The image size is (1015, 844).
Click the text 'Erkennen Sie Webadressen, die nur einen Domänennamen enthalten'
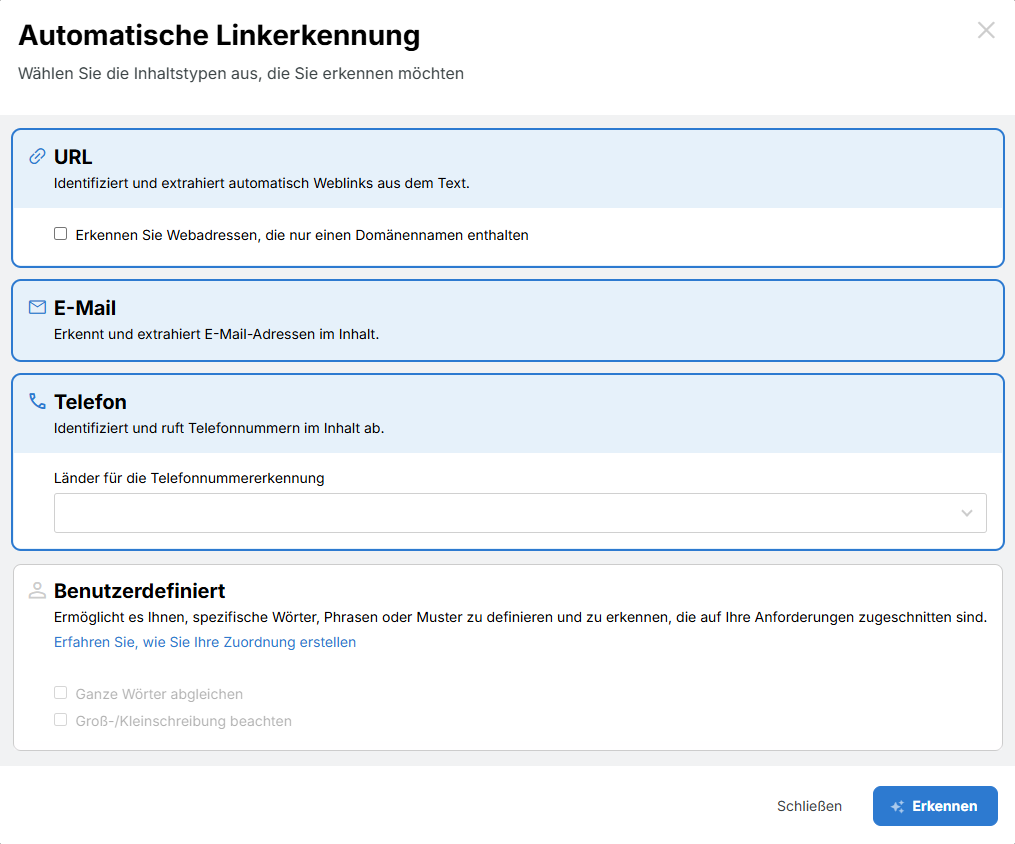click(302, 235)
